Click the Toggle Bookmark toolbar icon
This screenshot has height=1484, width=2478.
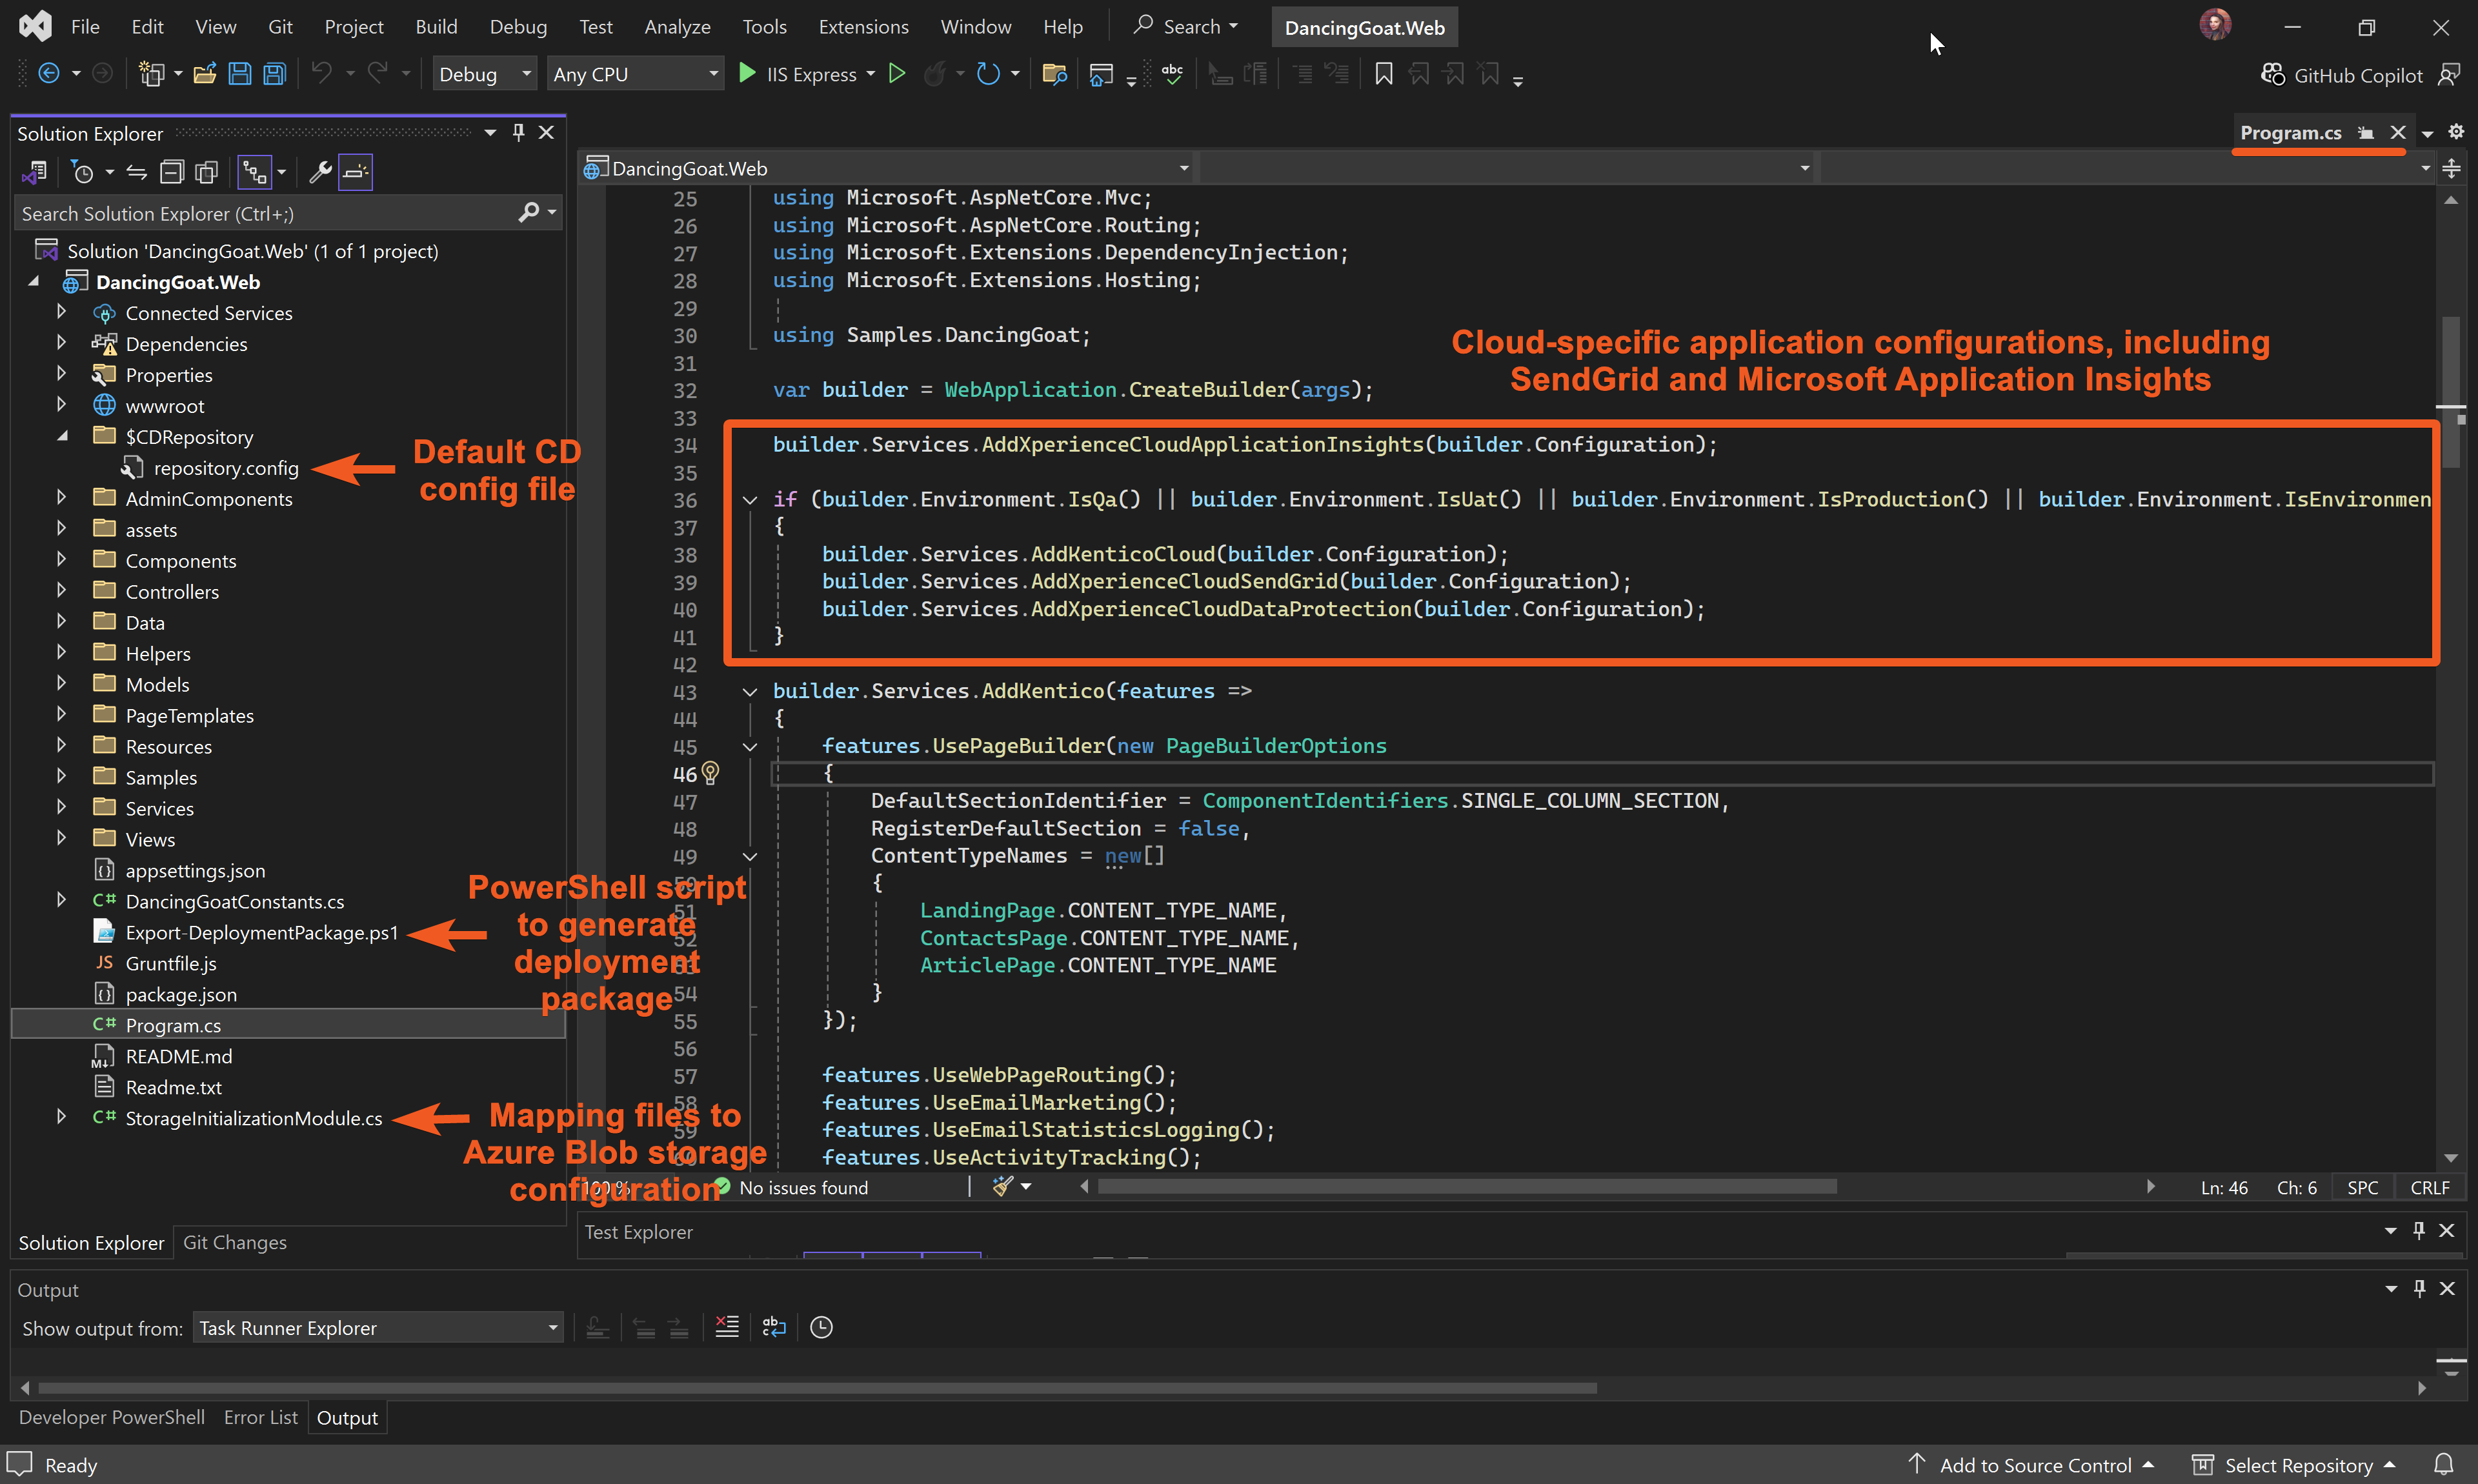(1383, 74)
